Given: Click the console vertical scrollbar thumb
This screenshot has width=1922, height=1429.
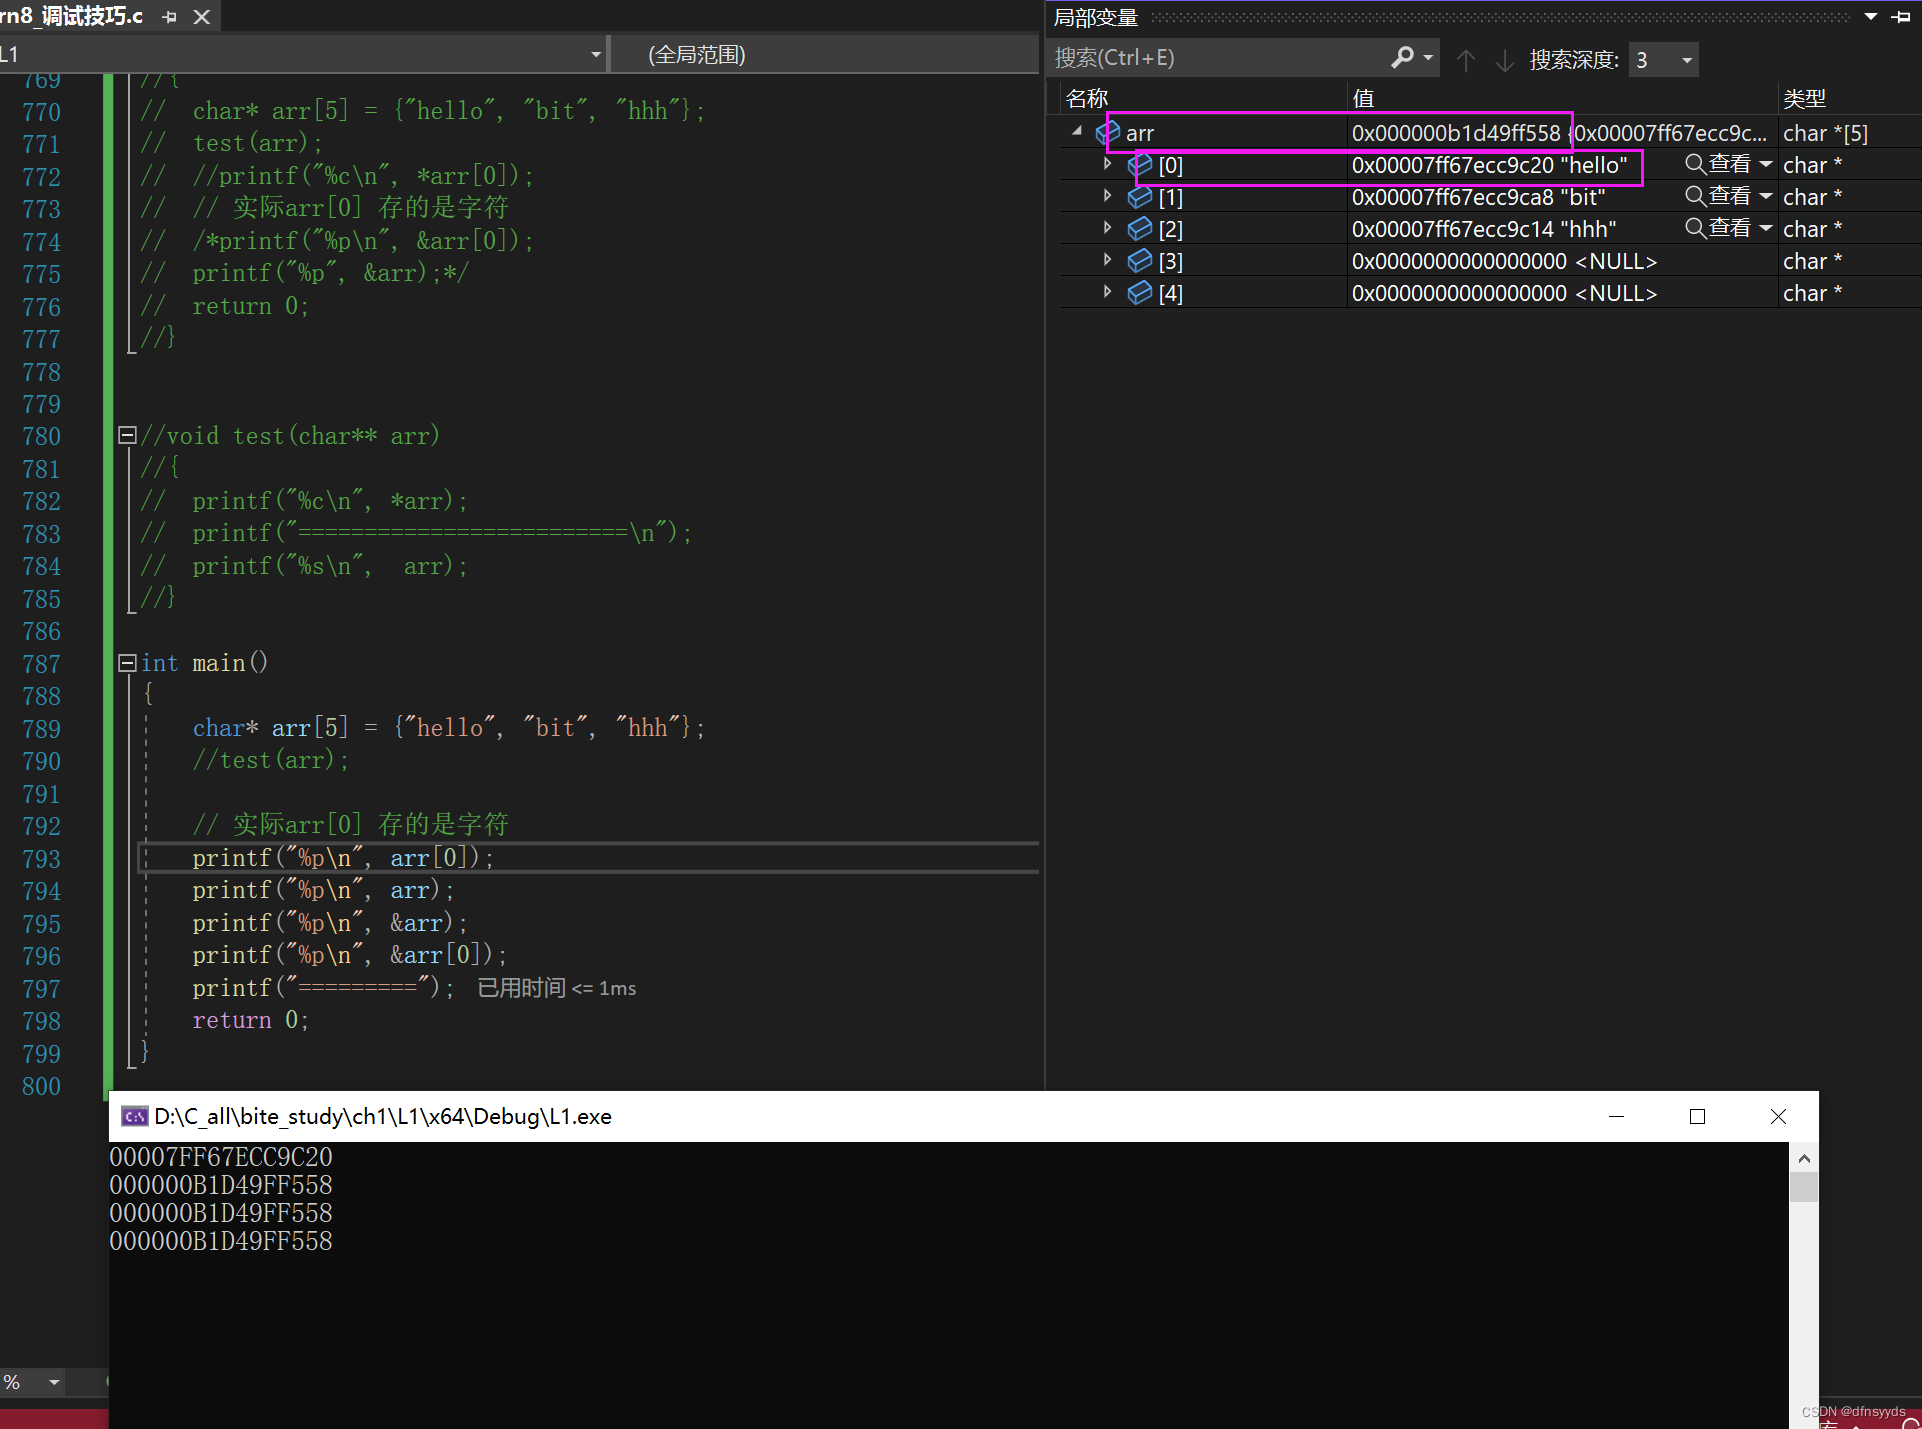Looking at the screenshot, I should (1804, 1187).
